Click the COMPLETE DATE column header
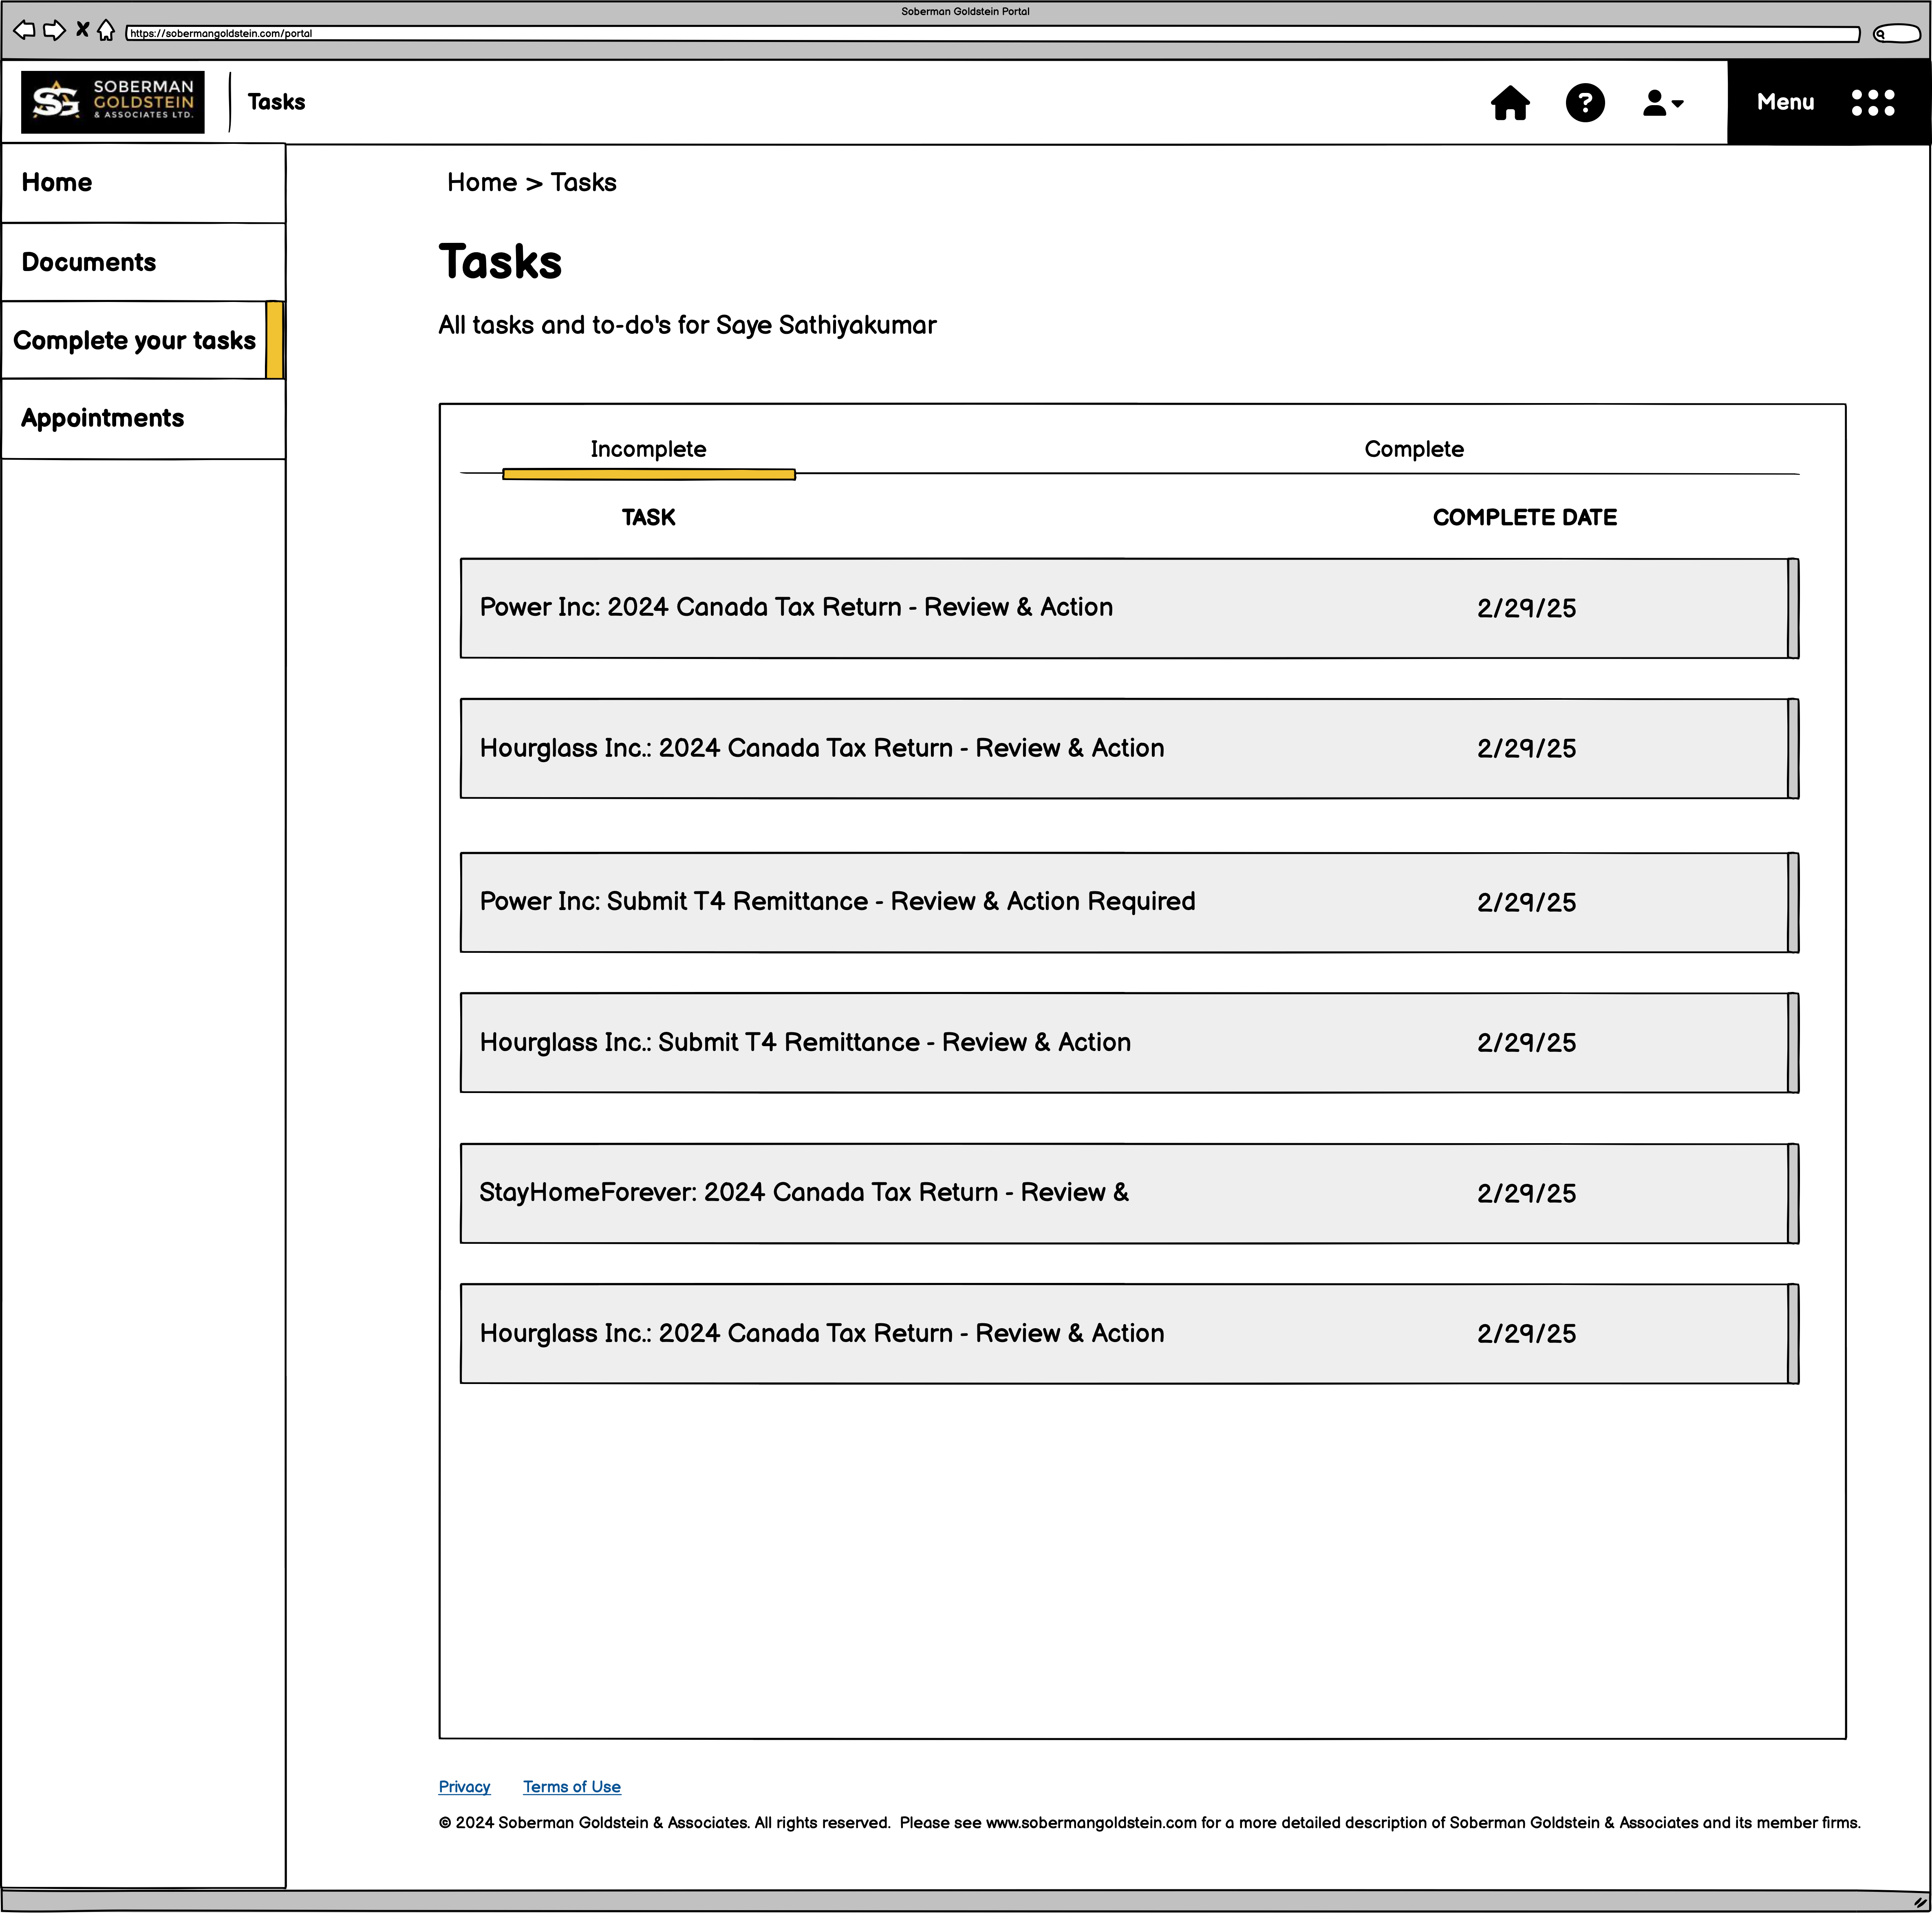 (1524, 518)
